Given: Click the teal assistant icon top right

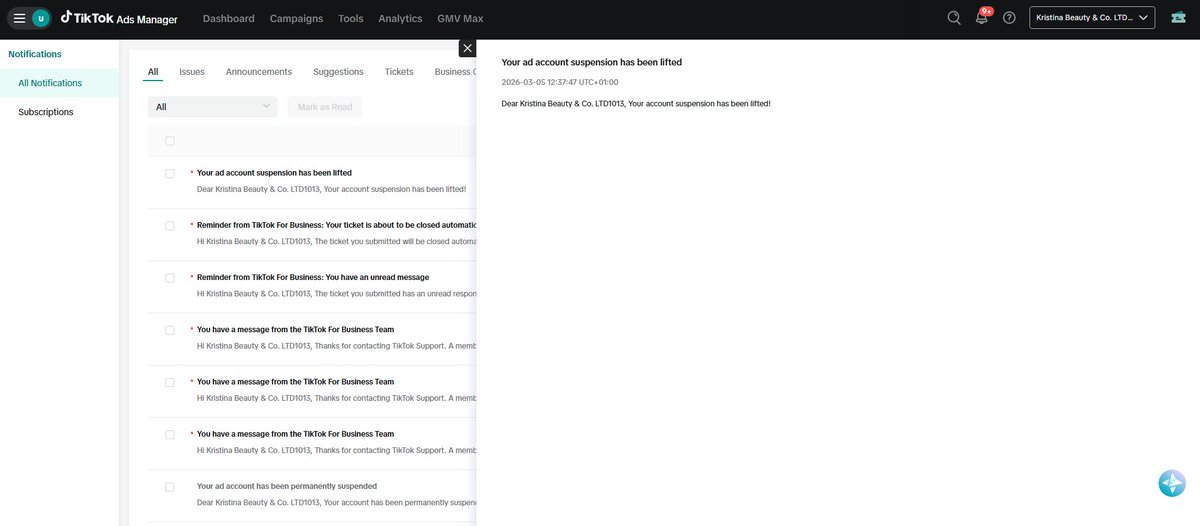Looking at the screenshot, I should point(1179,18).
